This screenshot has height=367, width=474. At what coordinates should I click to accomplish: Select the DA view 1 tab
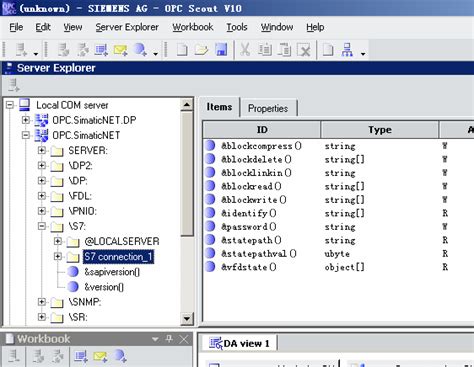point(239,343)
